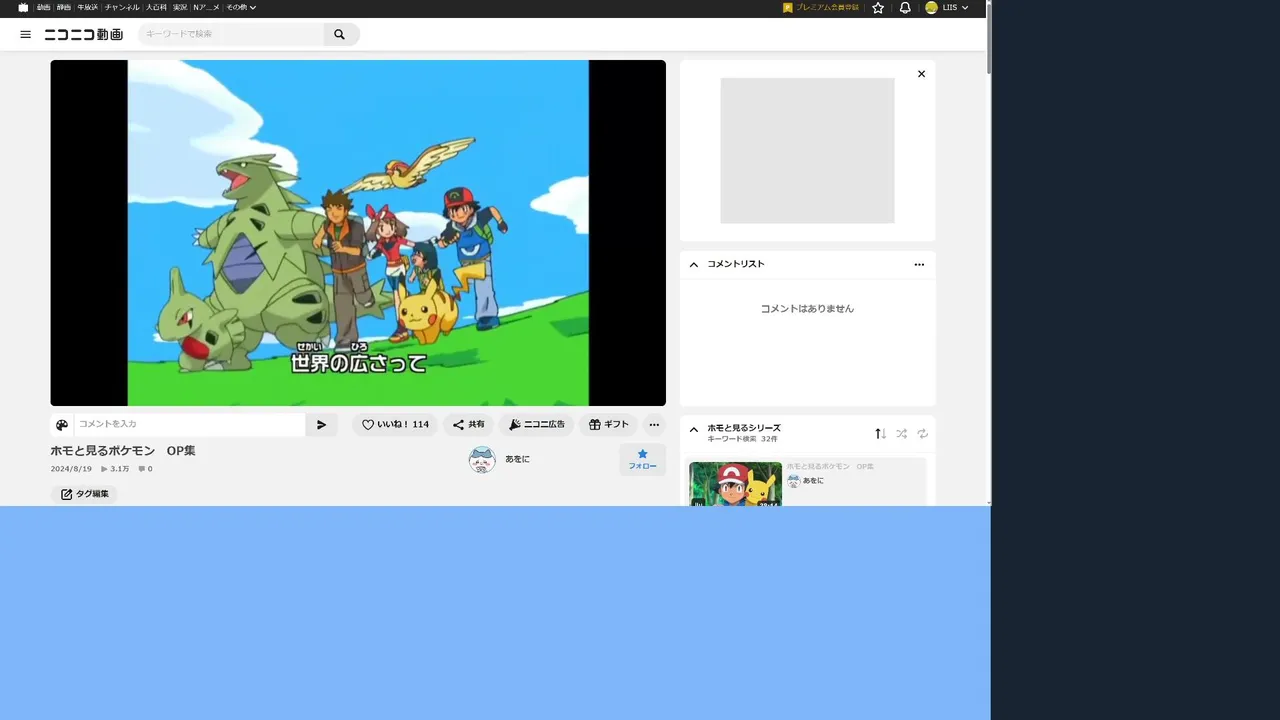
Task: Collapse the コメントリスト panel
Action: [694, 264]
